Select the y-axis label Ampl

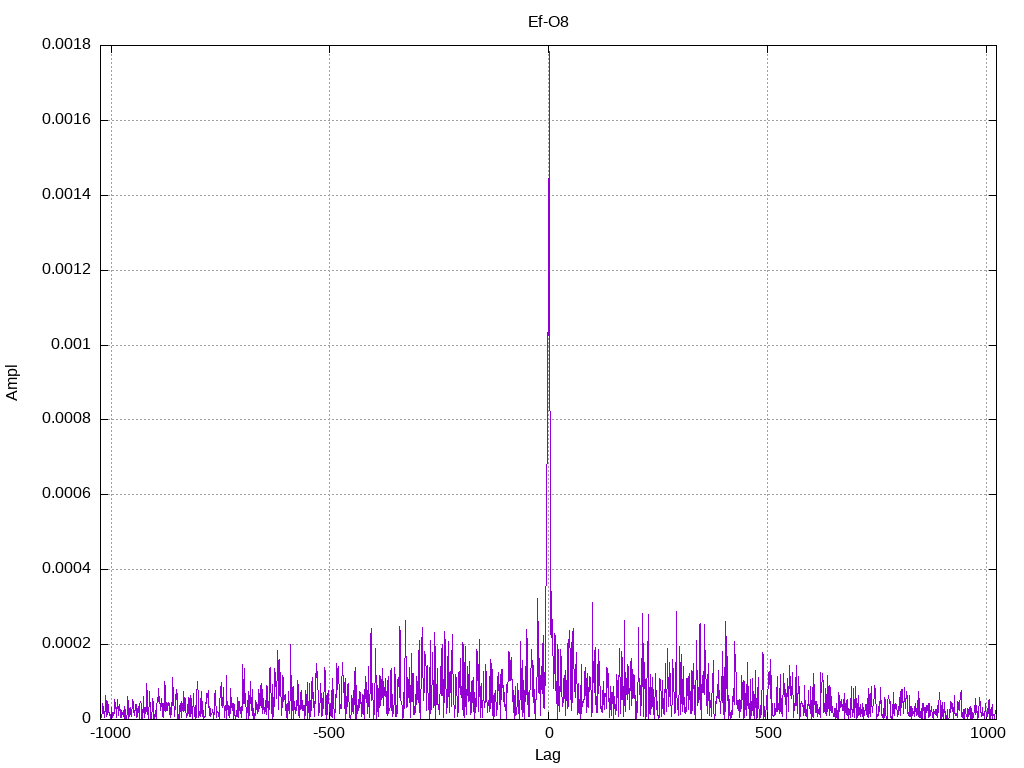12,383
